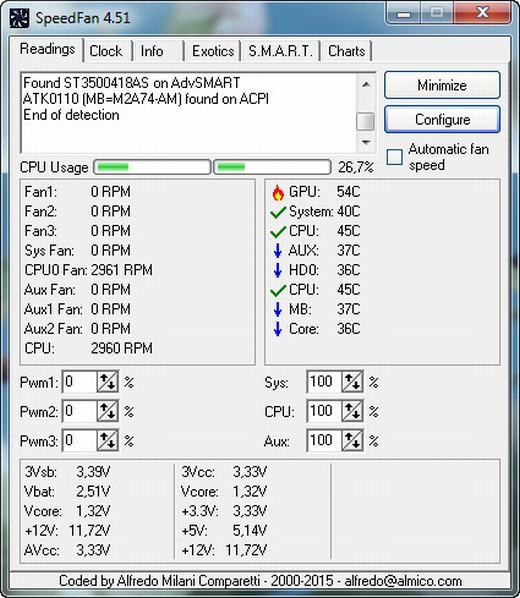Click the Configure button
The width and height of the screenshot is (520, 598).
coord(442,120)
